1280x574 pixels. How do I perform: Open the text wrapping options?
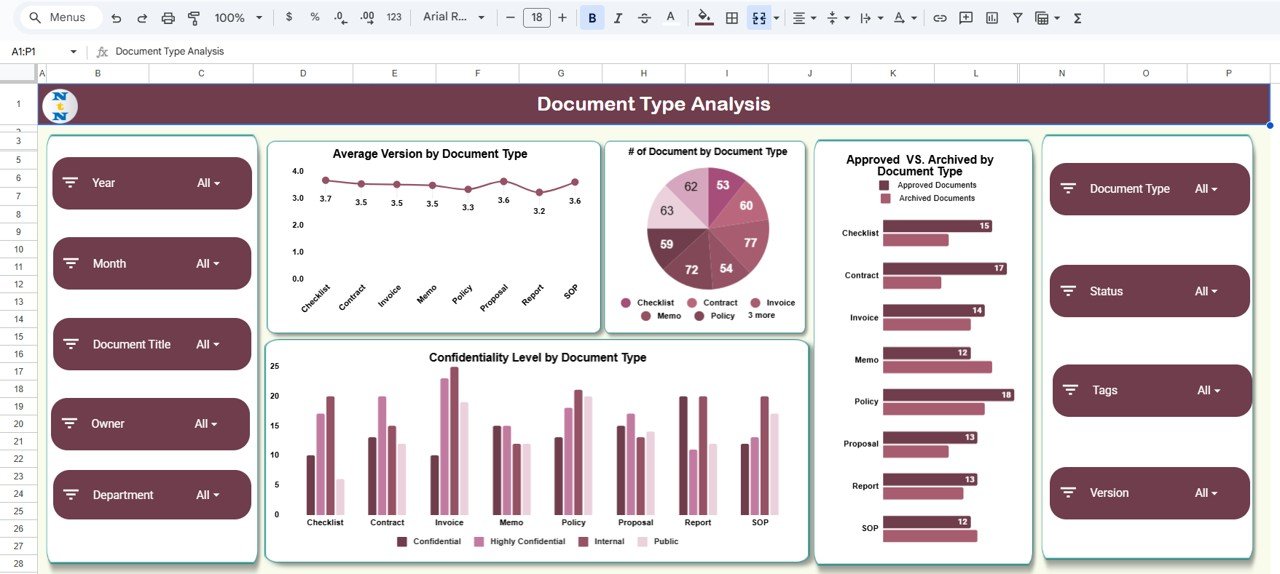click(870, 18)
